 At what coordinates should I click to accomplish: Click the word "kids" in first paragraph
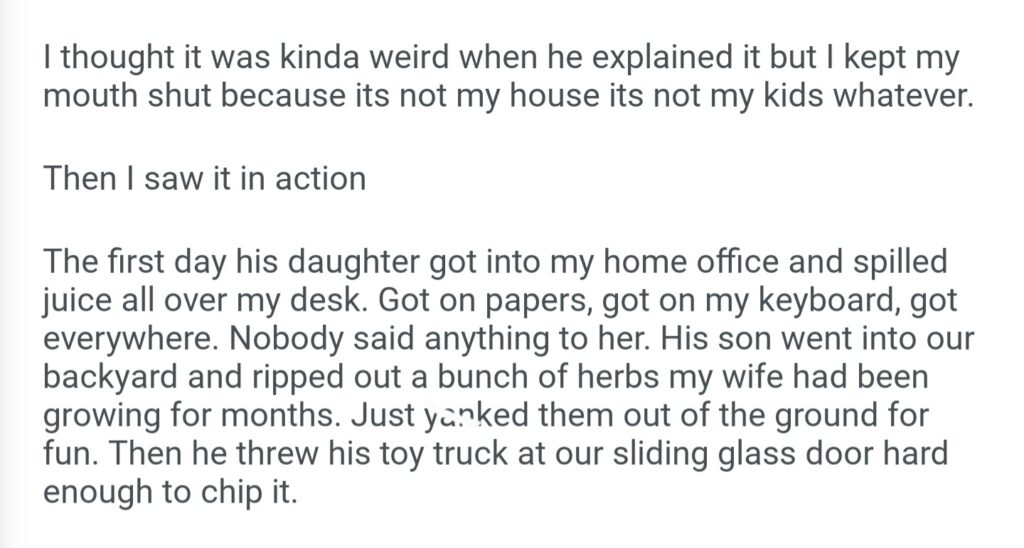(771, 99)
